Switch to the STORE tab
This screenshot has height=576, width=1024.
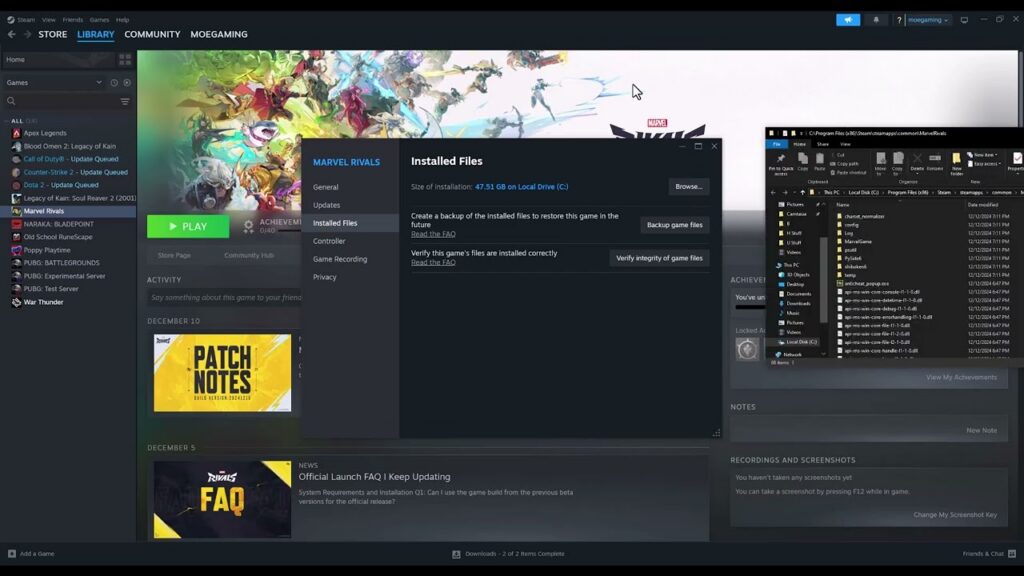pyautogui.click(x=52, y=34)
